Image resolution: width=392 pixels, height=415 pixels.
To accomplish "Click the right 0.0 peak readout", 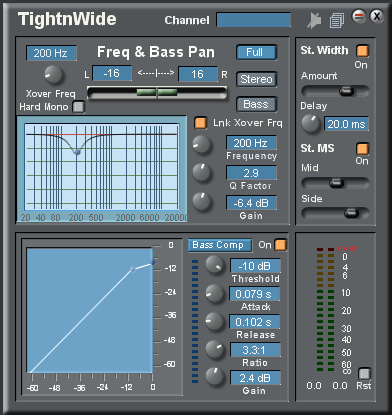I will click(x=340, y=386).
